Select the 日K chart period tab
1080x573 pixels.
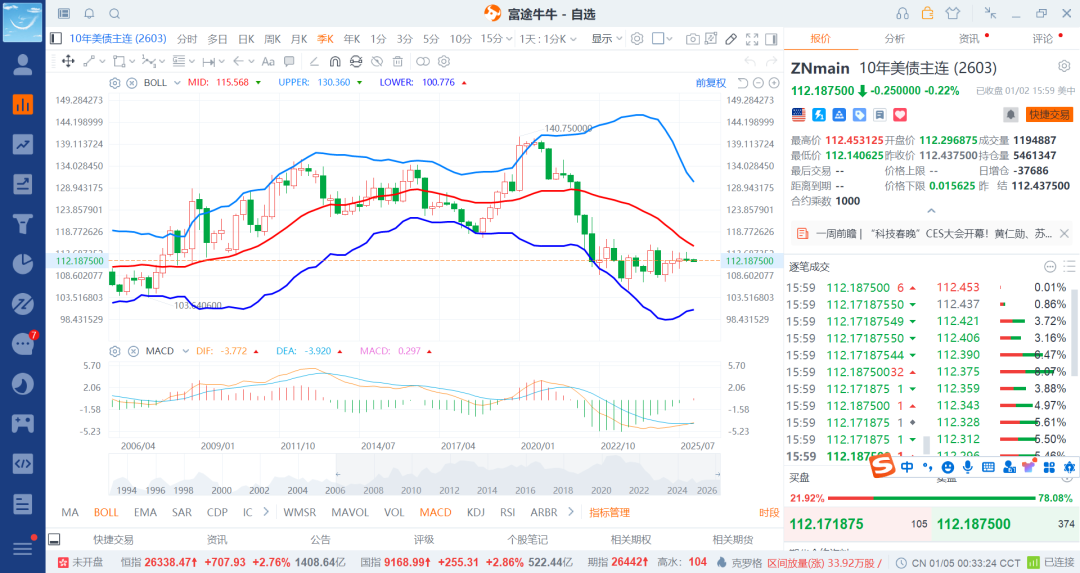(x=246, y=39)
